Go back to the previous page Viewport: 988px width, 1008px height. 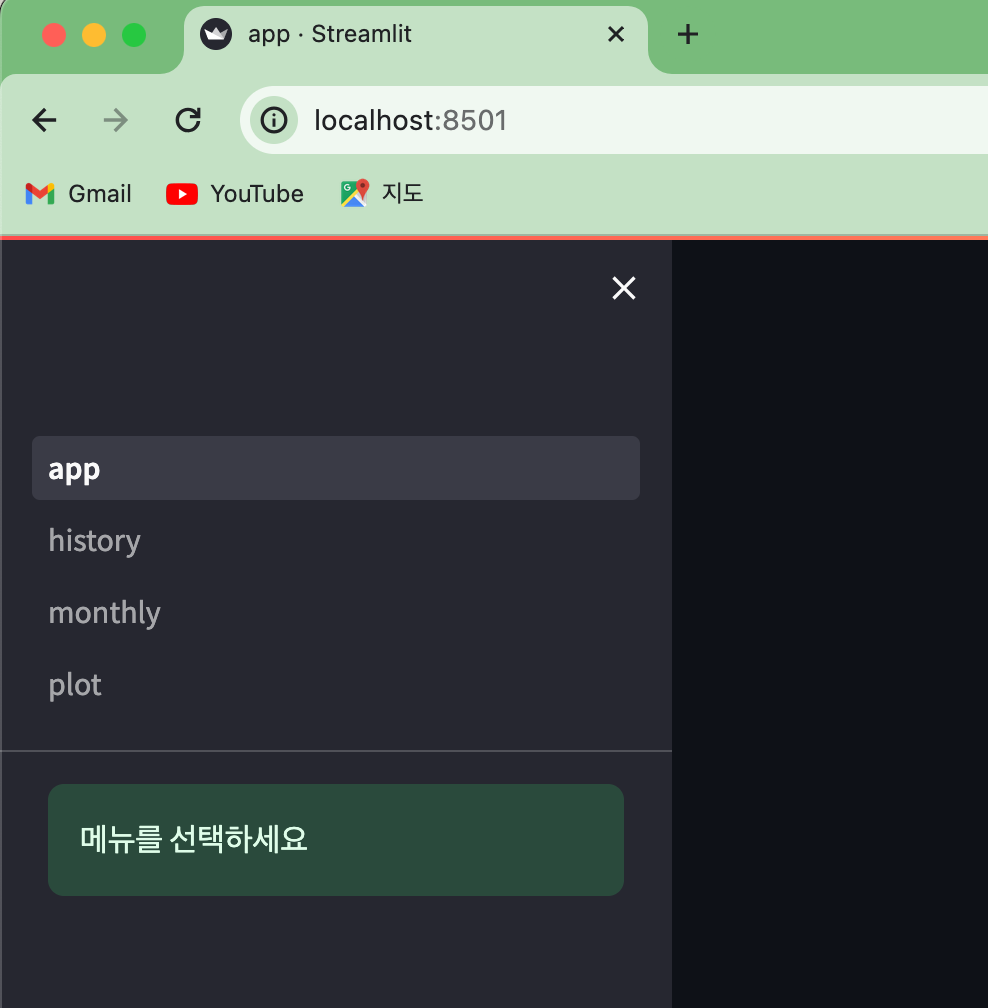click(44, 120)
